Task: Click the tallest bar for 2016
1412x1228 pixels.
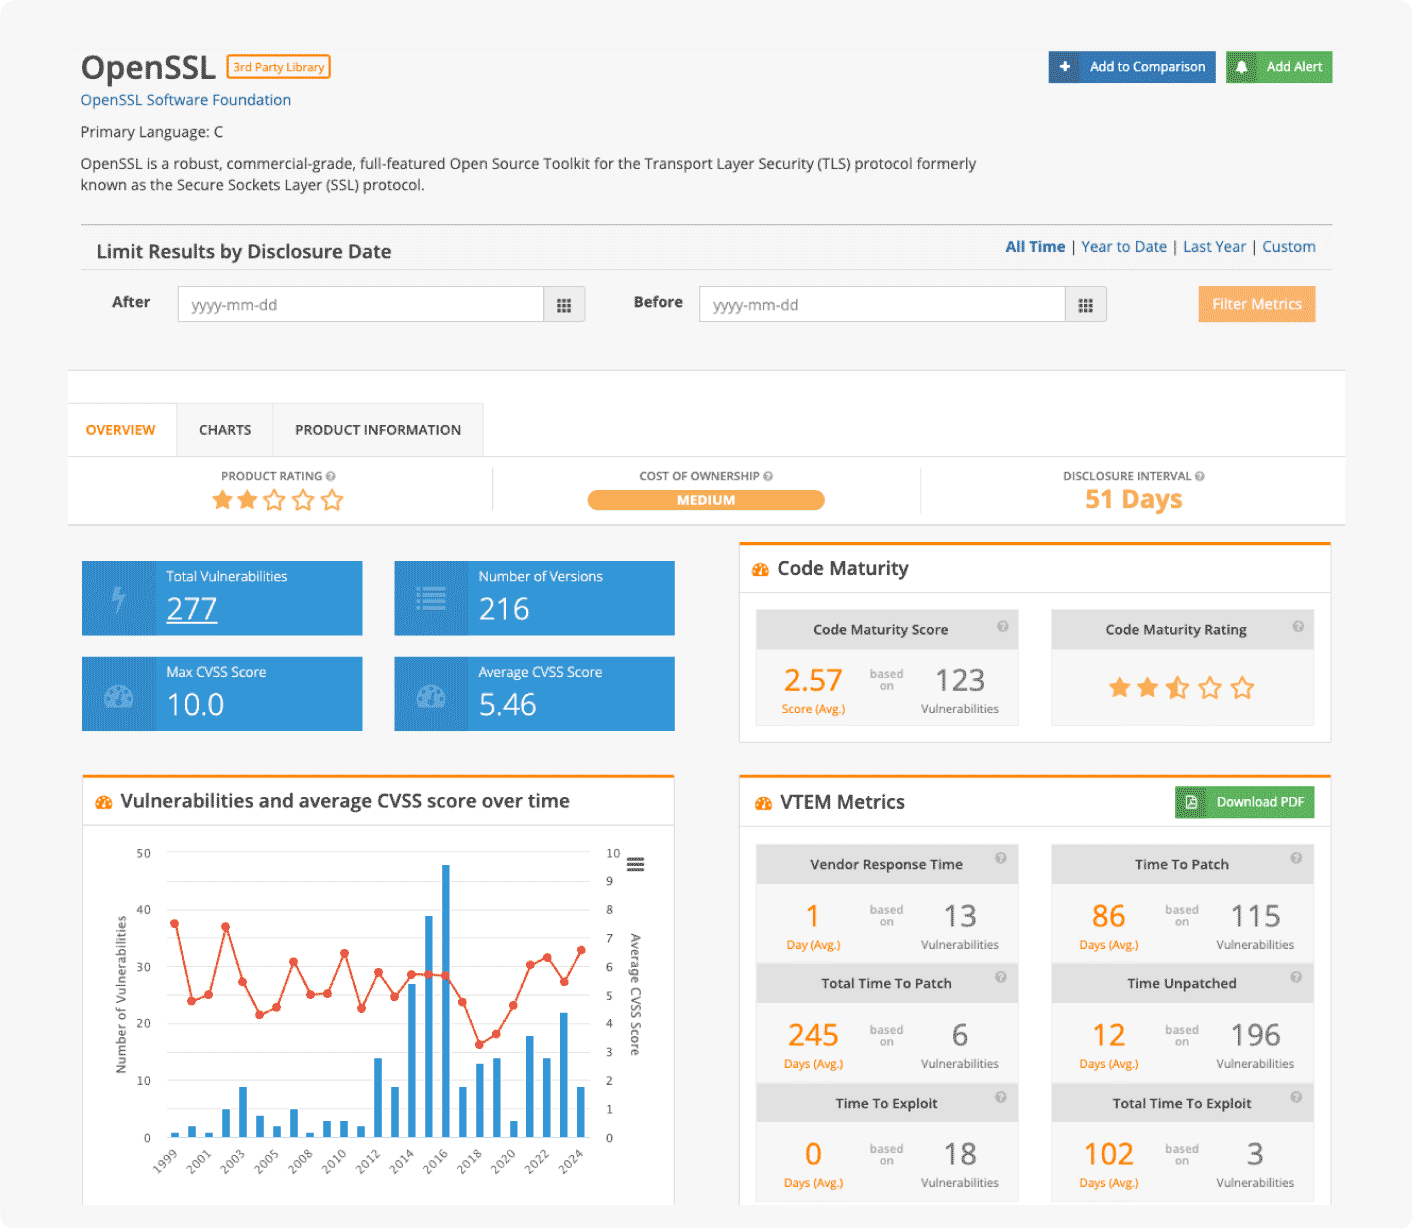Action: click(x=446, y=1001)
